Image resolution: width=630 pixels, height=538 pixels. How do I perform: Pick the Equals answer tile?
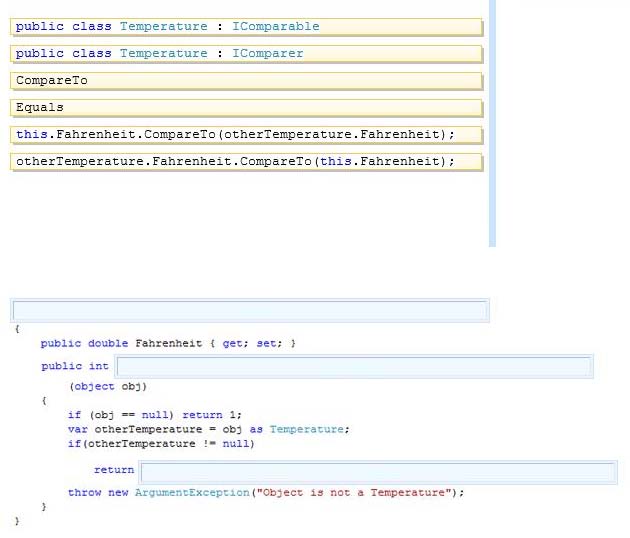point(246,108)
